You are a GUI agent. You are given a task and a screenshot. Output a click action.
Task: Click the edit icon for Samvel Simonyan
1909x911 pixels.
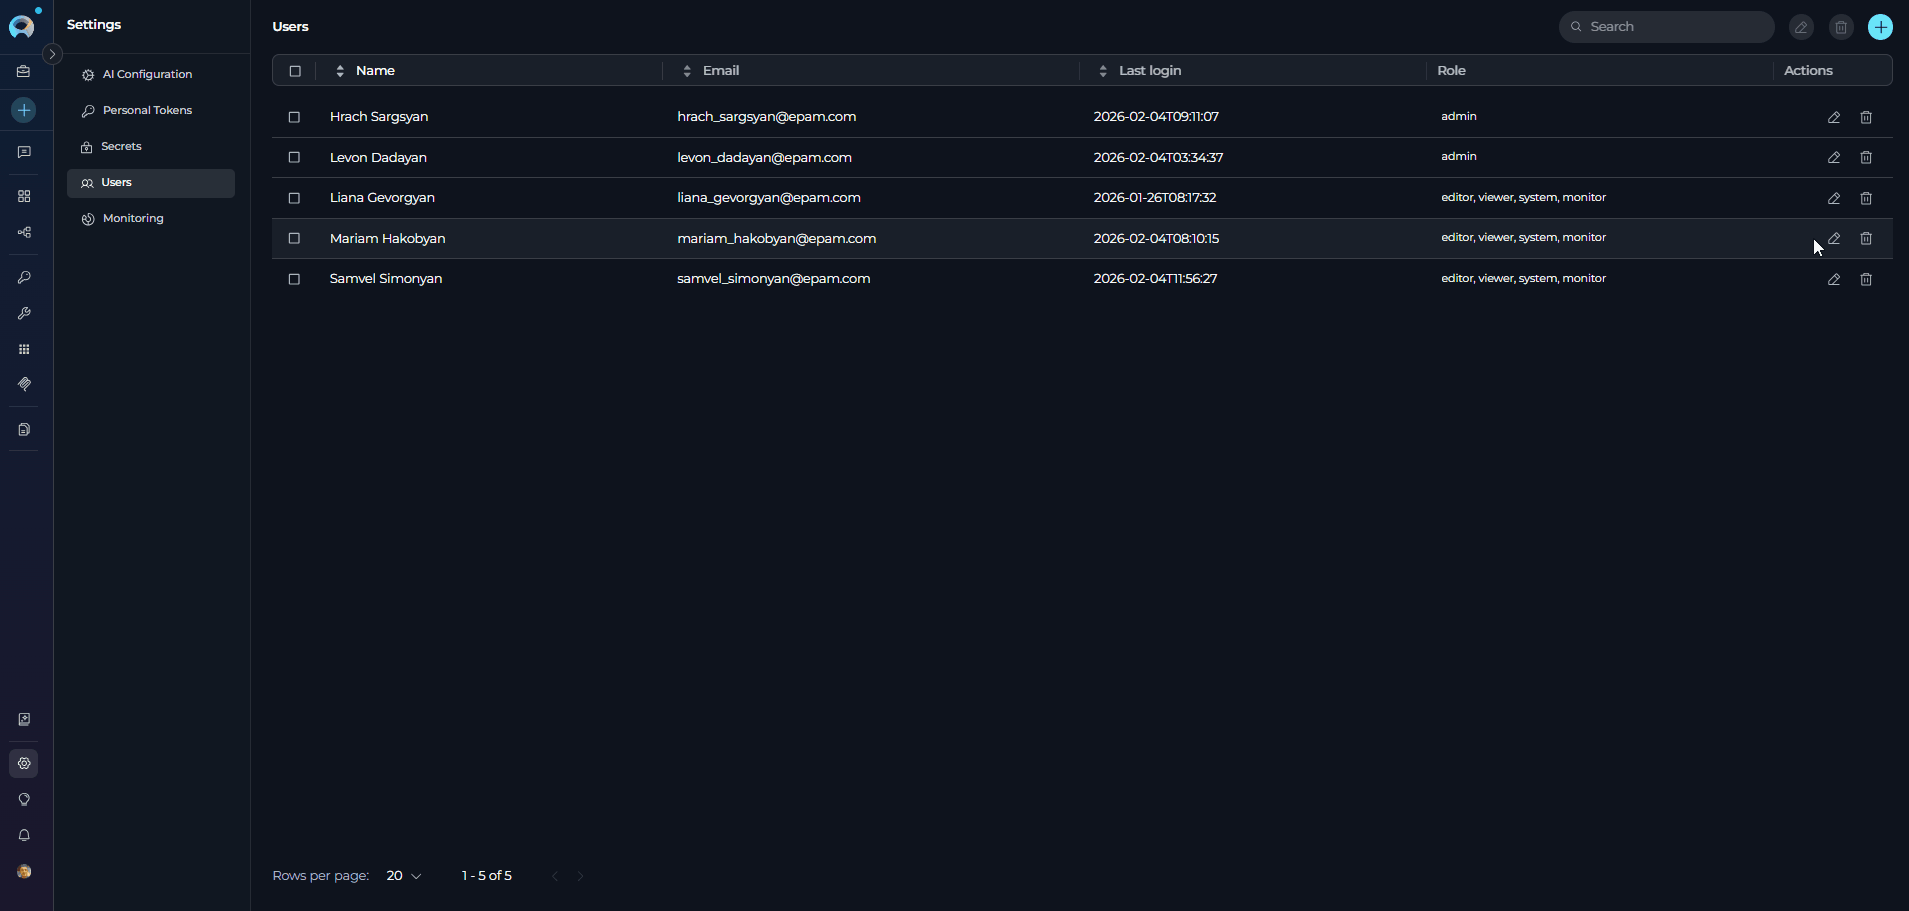point(1833,280)
